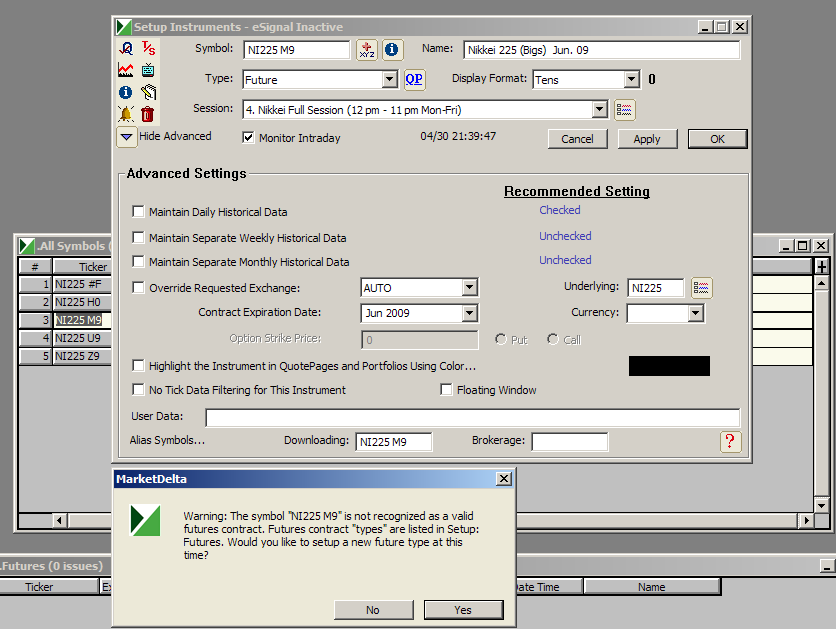This screenshot has width=836, height=629.
Task: Click the Underlying field showing NI225
Action: [x=655, y=288]
